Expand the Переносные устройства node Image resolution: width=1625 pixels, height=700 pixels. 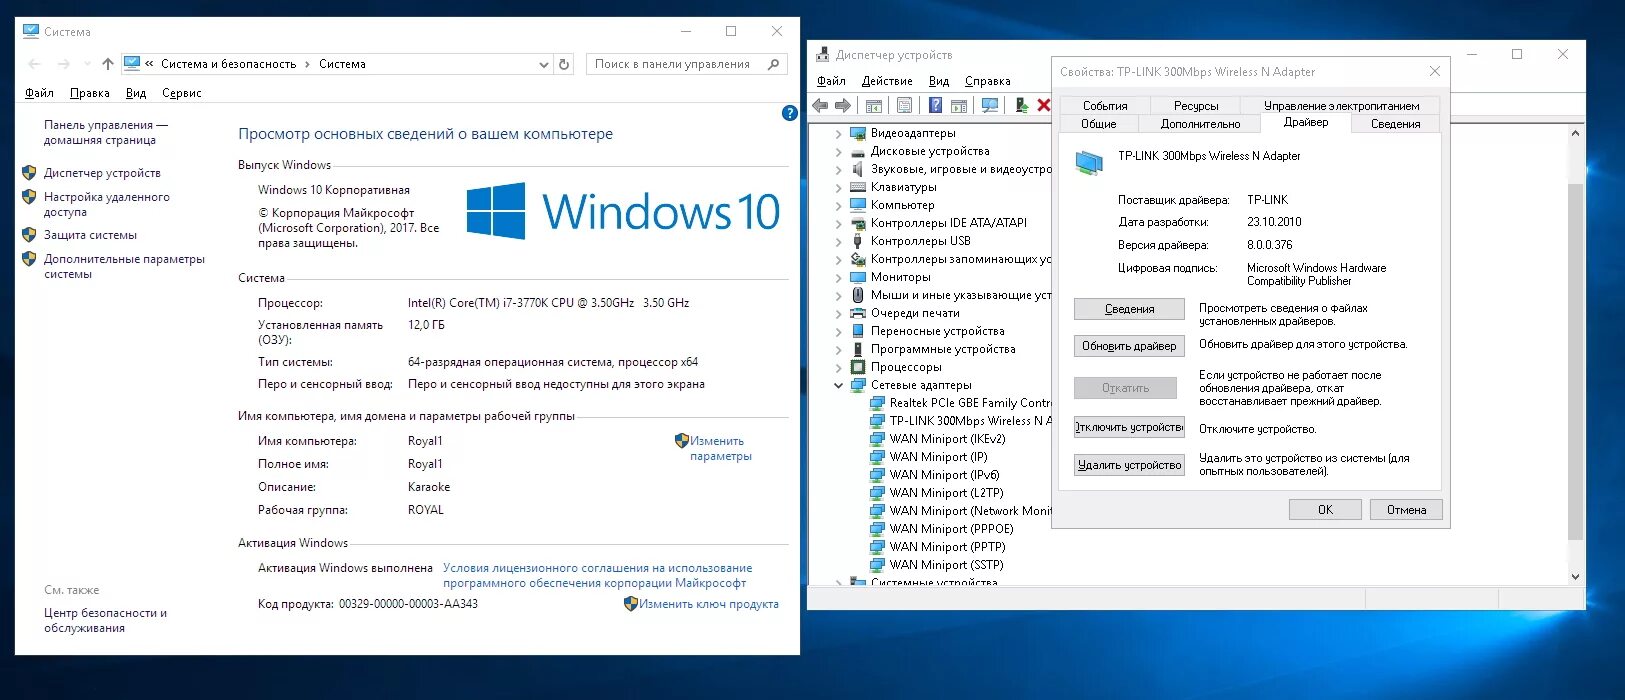838,331
